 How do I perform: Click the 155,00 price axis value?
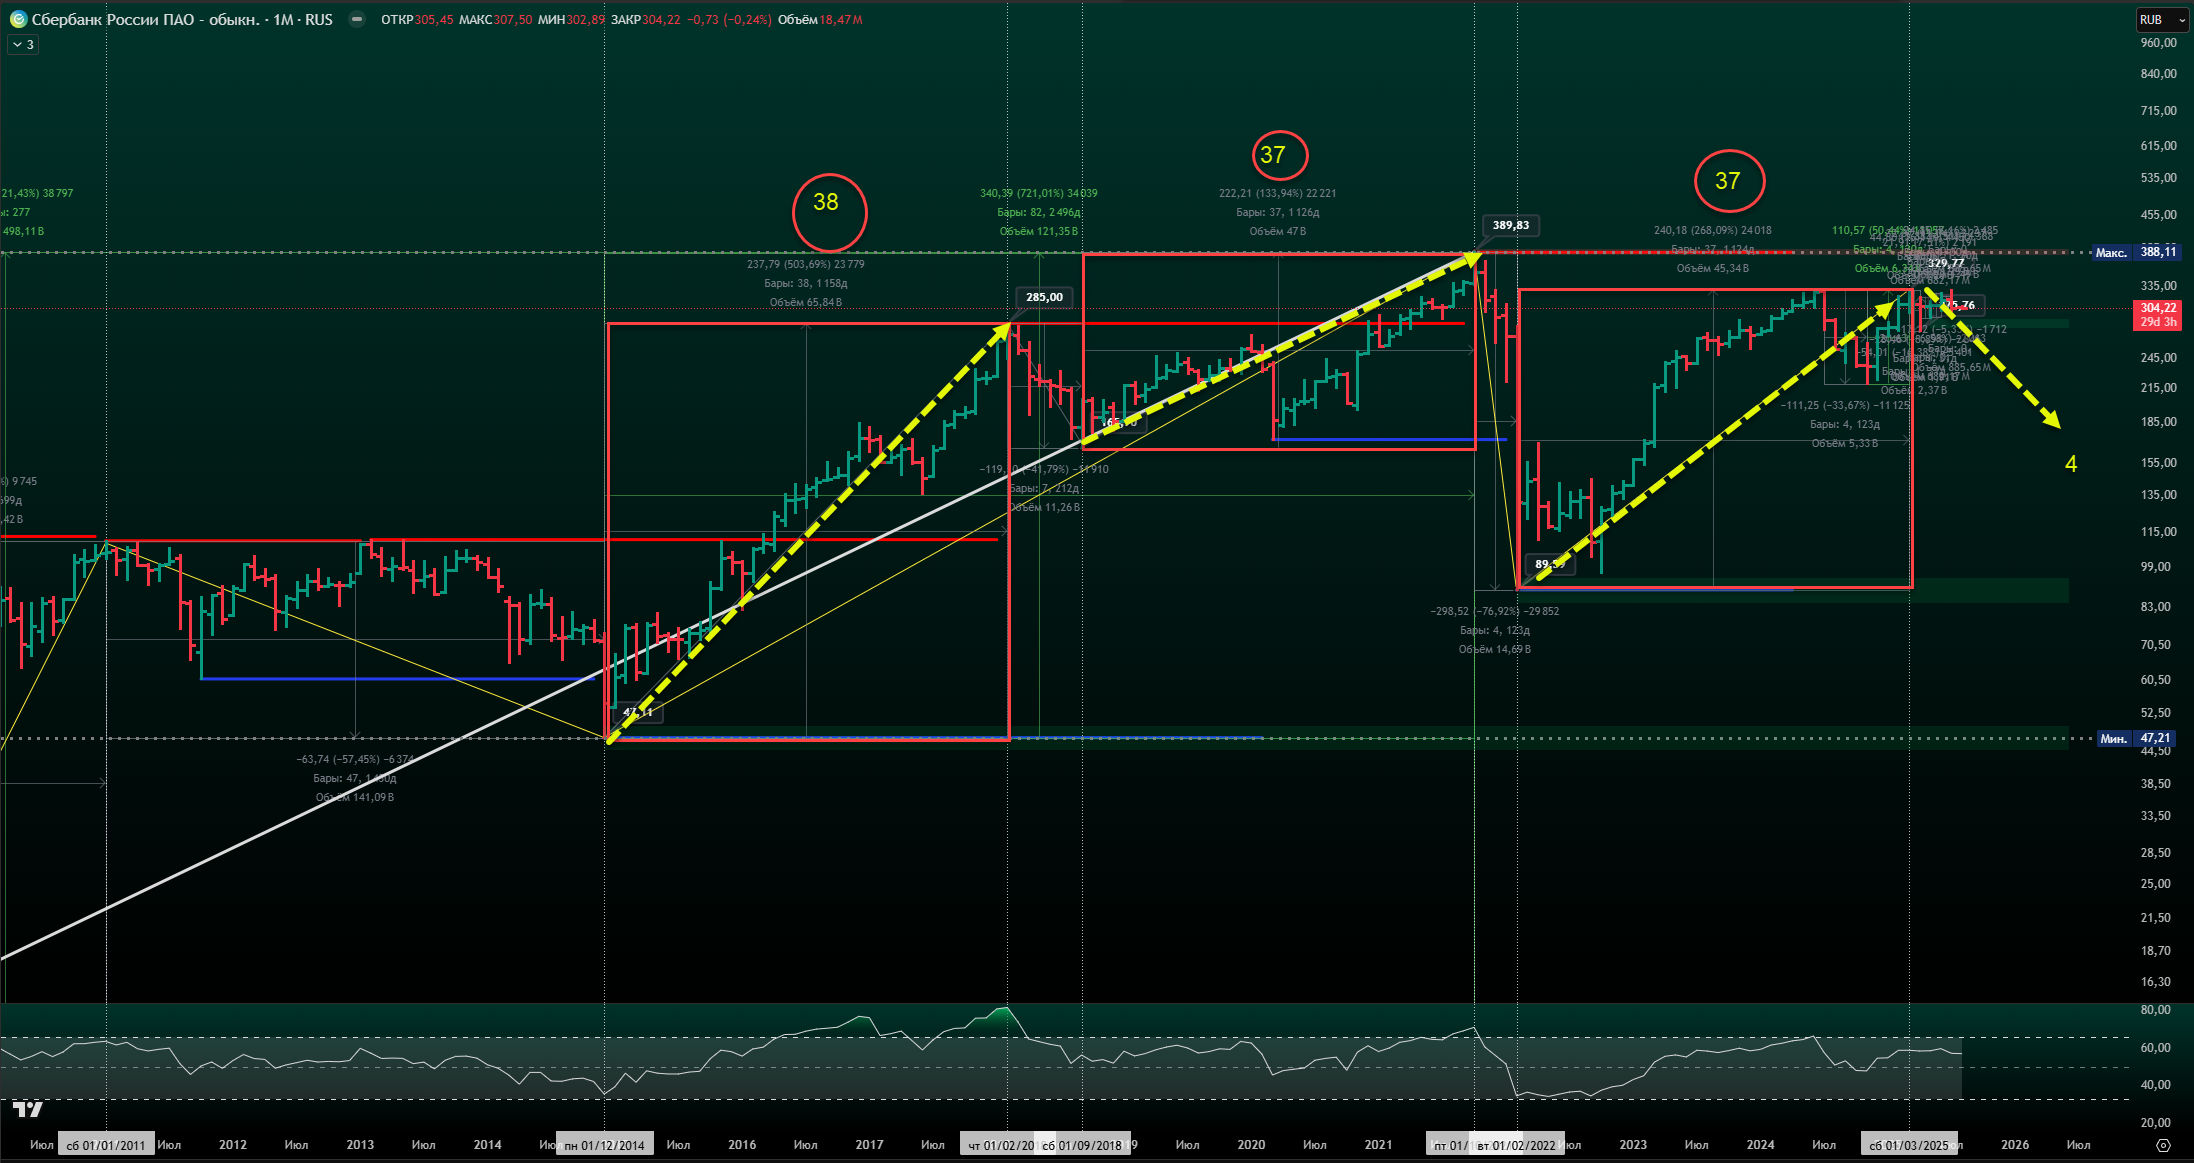point(2158,463)
